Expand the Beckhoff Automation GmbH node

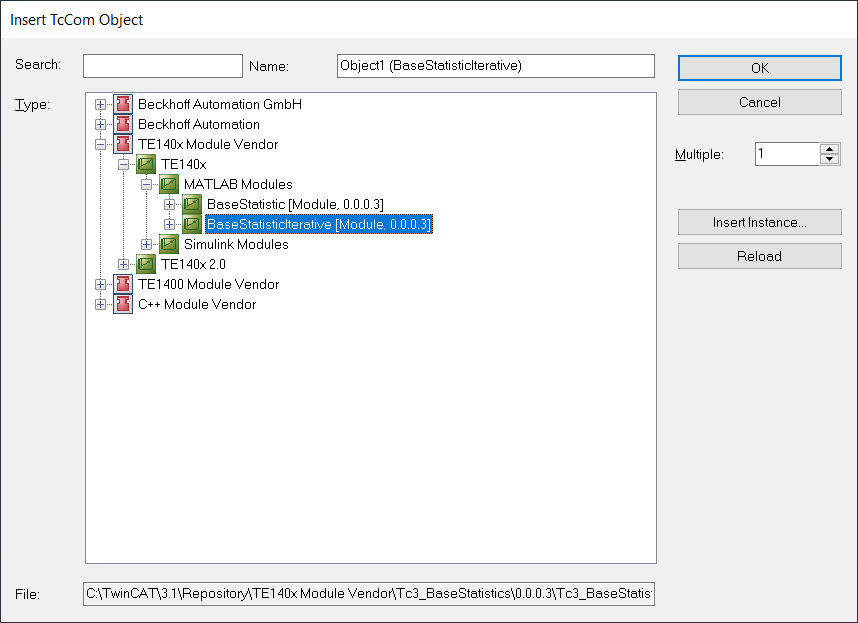pyautogui.click(x=100, y=104)
